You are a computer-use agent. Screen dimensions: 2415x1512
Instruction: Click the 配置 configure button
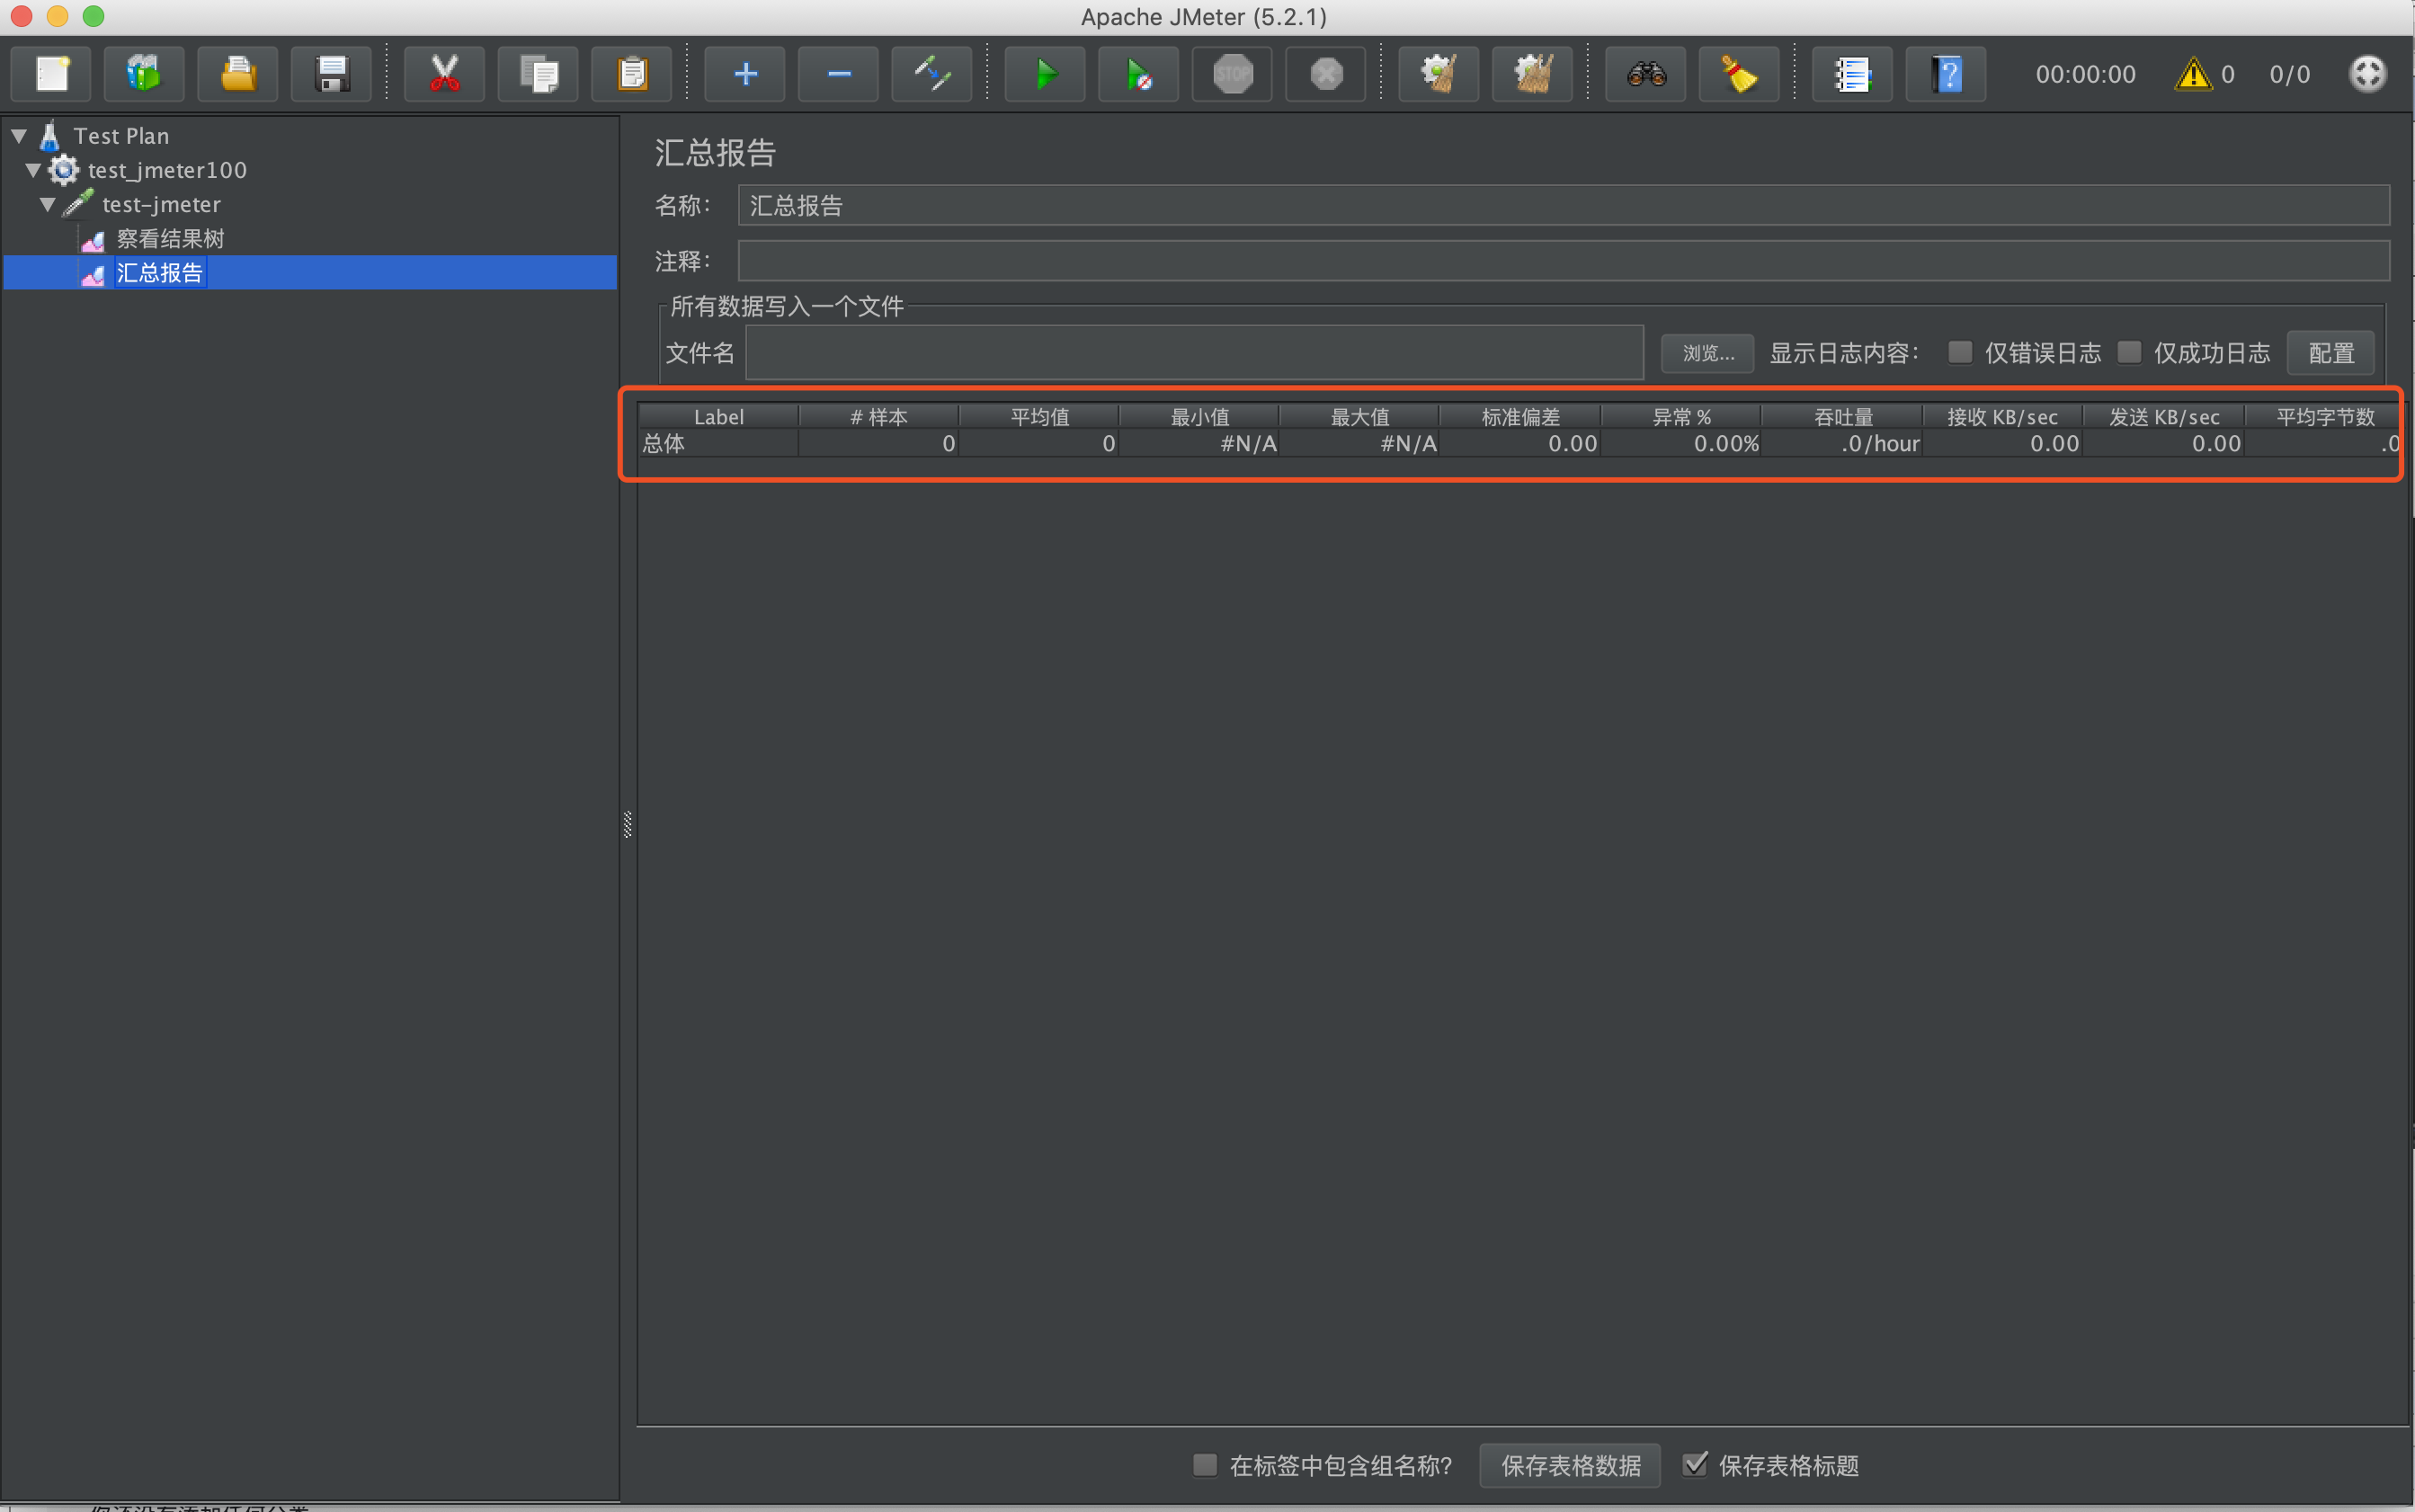click(x=2330, y=353)
